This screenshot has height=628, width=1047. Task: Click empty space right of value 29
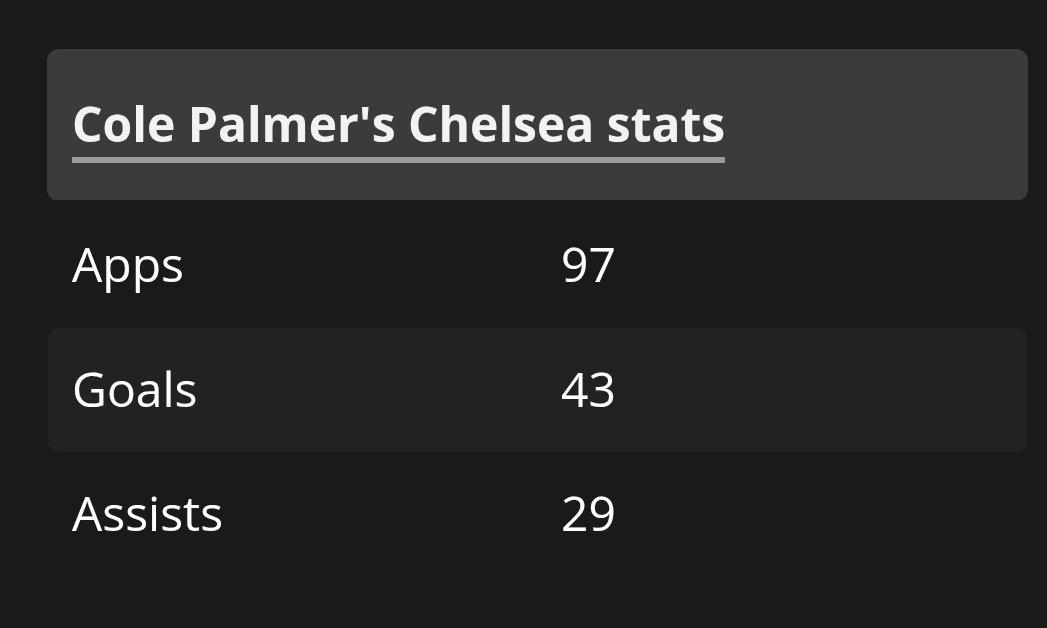pos(820,514)
